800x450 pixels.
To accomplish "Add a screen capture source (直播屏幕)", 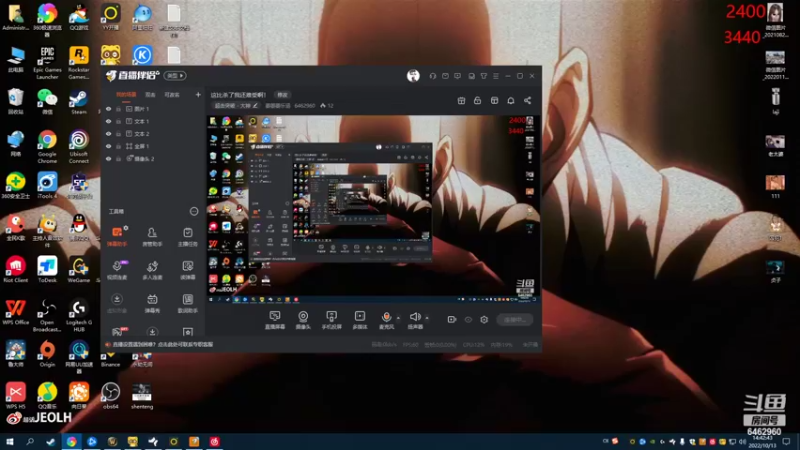I will pos(275,320).
